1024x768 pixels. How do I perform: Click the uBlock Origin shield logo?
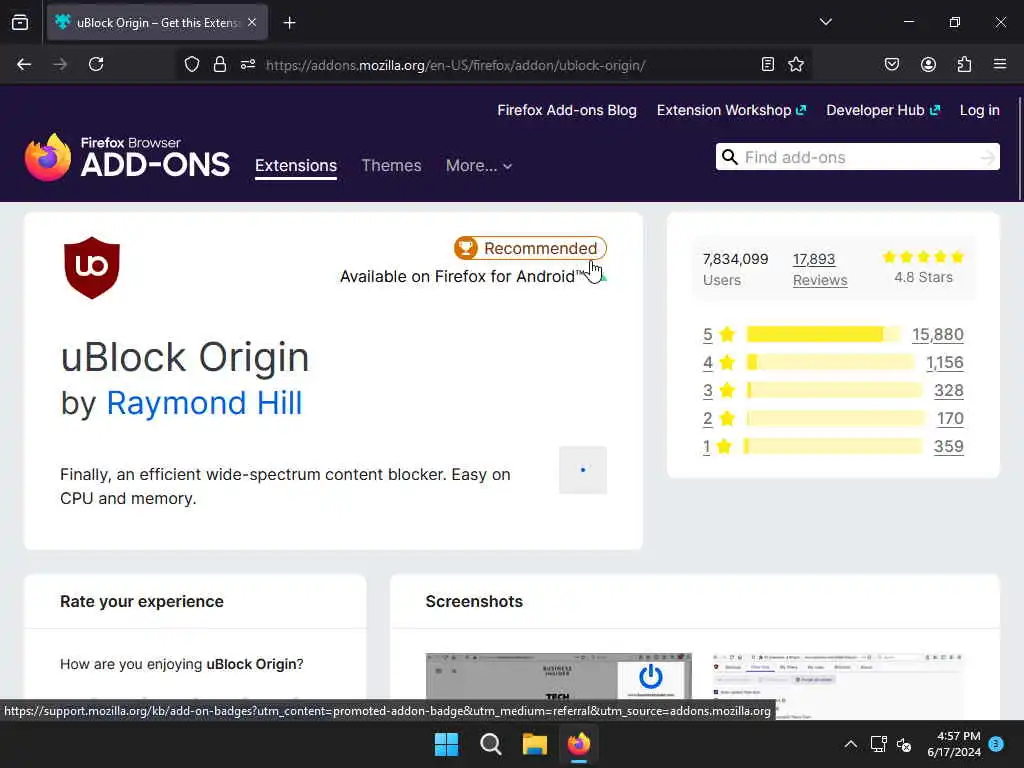pyautogui.click(x=91, y=267)
